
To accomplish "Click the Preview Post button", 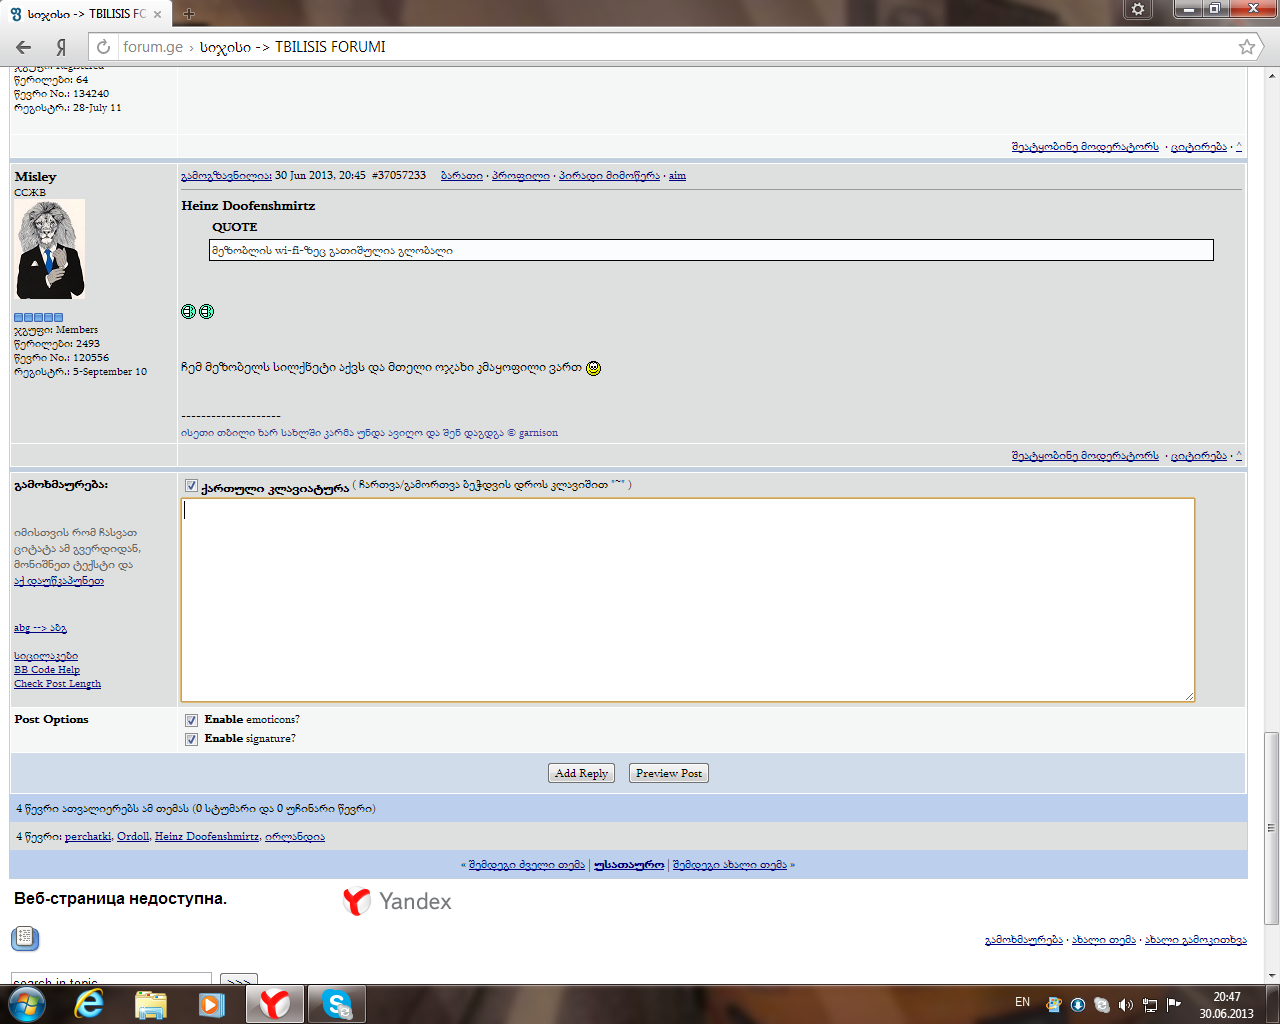I will (669, 773).
